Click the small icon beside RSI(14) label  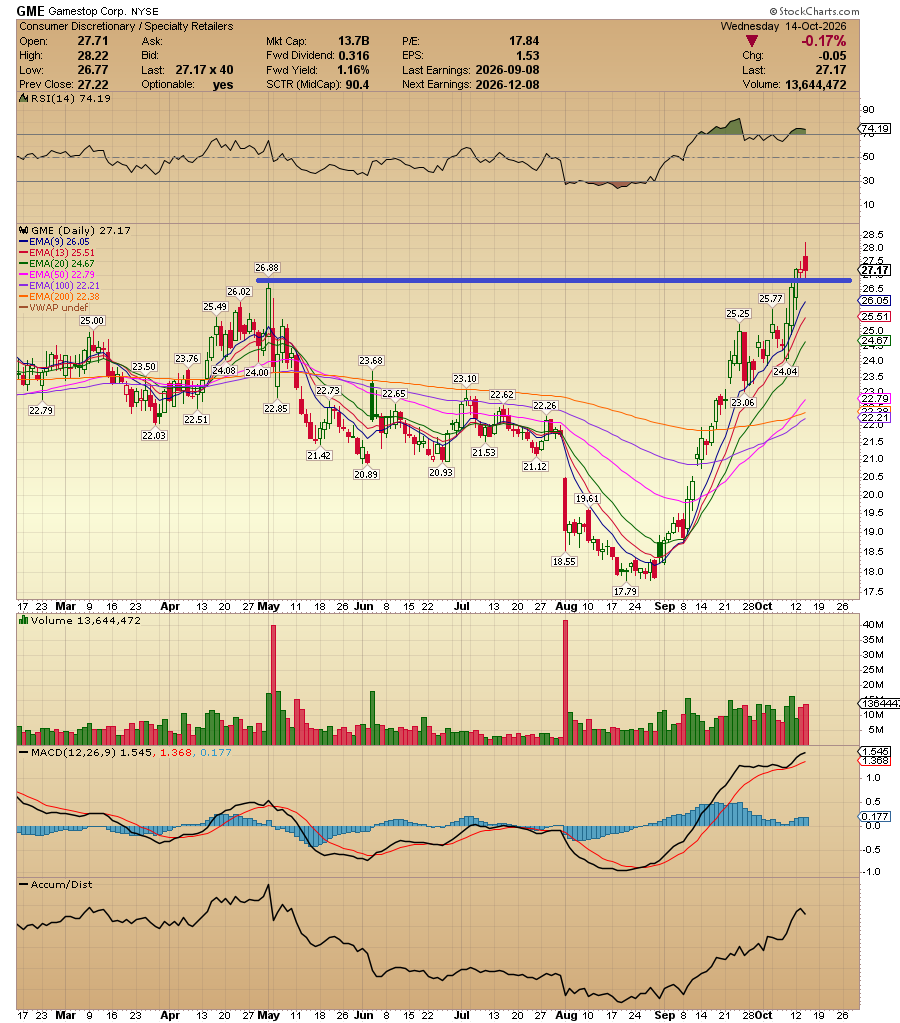(x=23, y=99)
